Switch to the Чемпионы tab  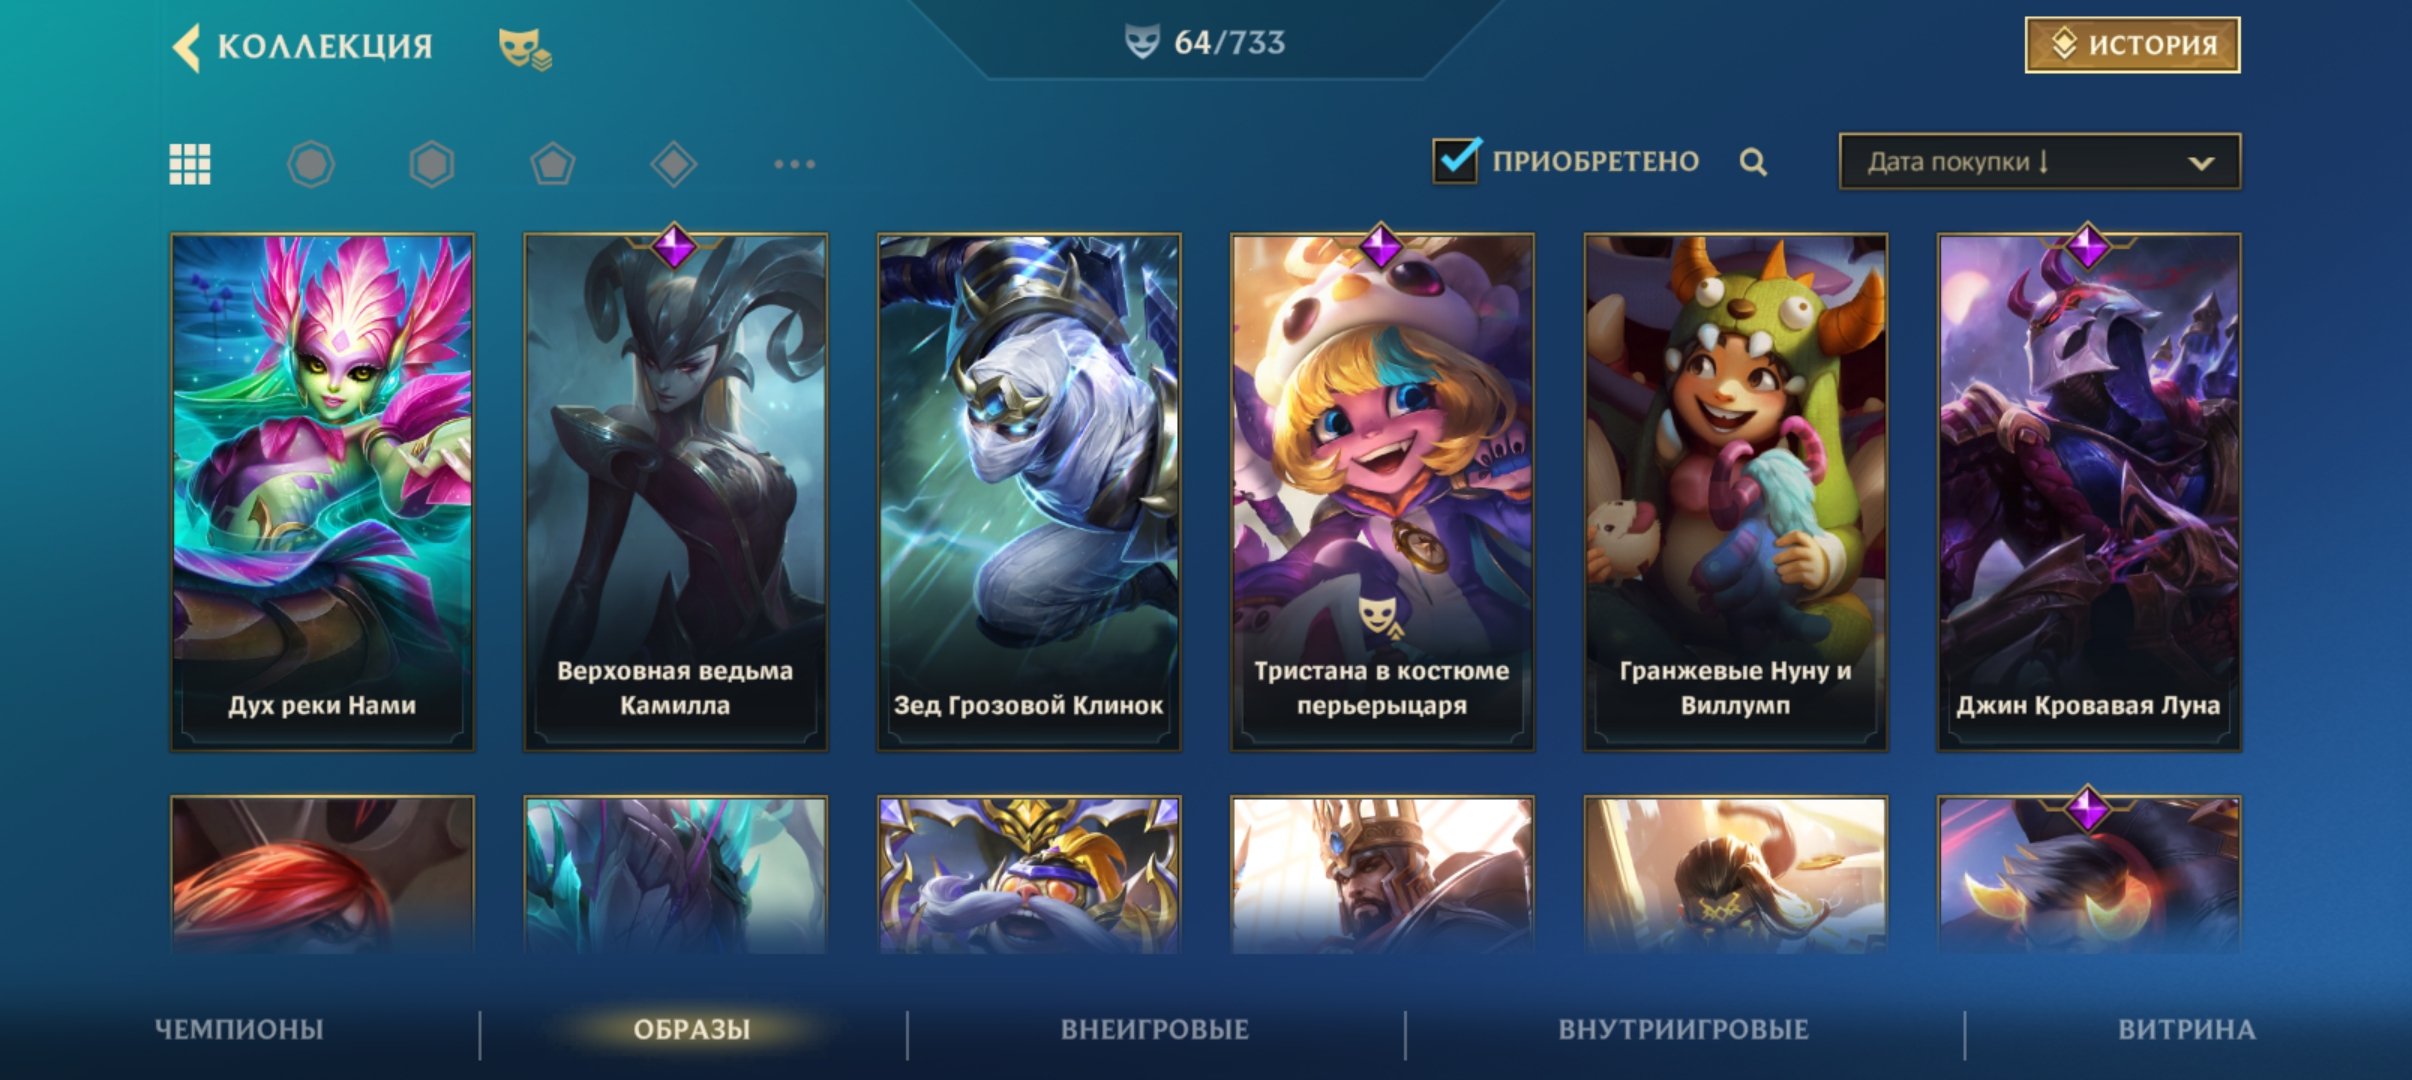pos(239,1029)
